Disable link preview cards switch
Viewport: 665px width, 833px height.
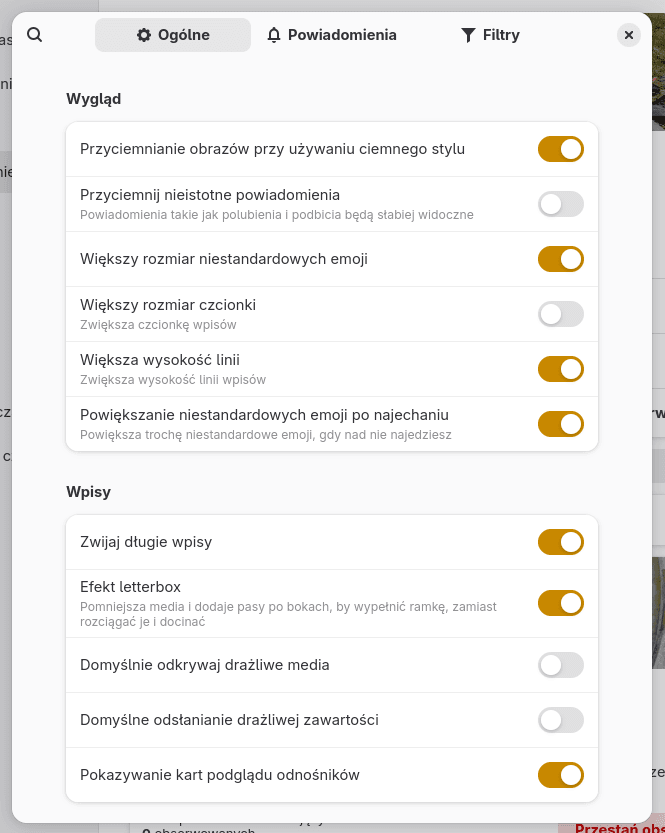point(560,775)
